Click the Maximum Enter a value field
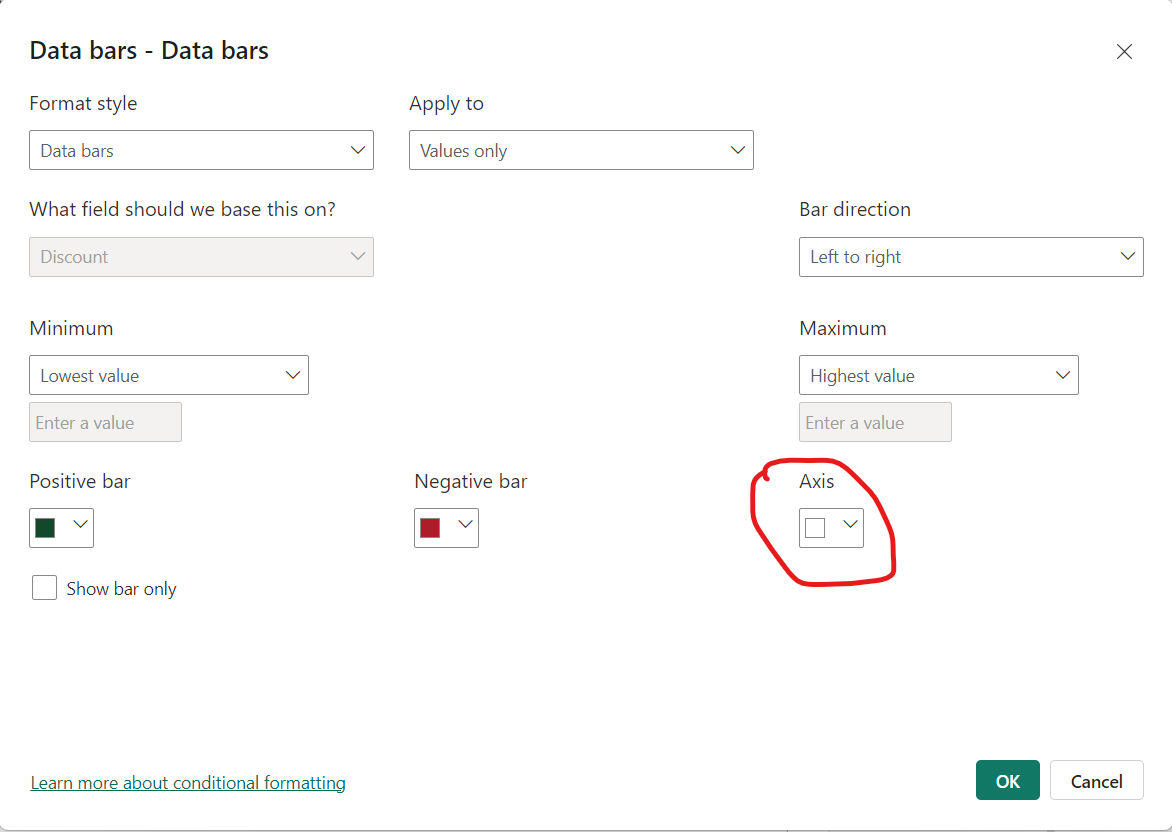Viewport: 1172px width, 832px height. point(875,422)
